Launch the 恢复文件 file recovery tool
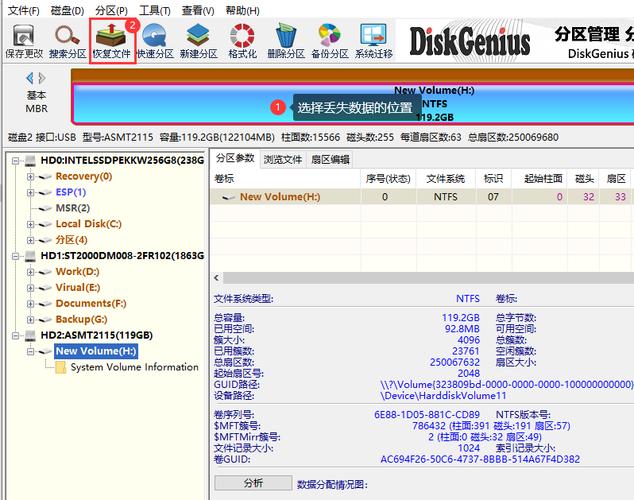 (112, 41)
